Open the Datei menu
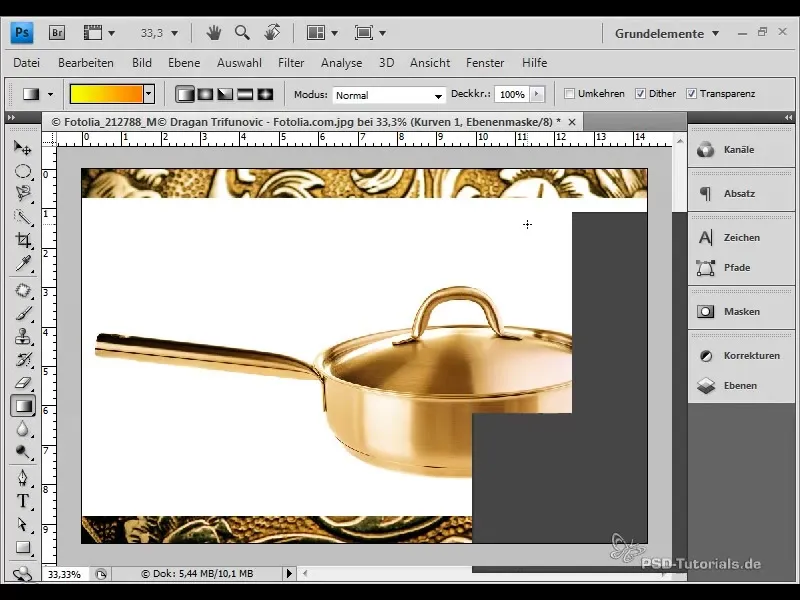 click(27, 63)
